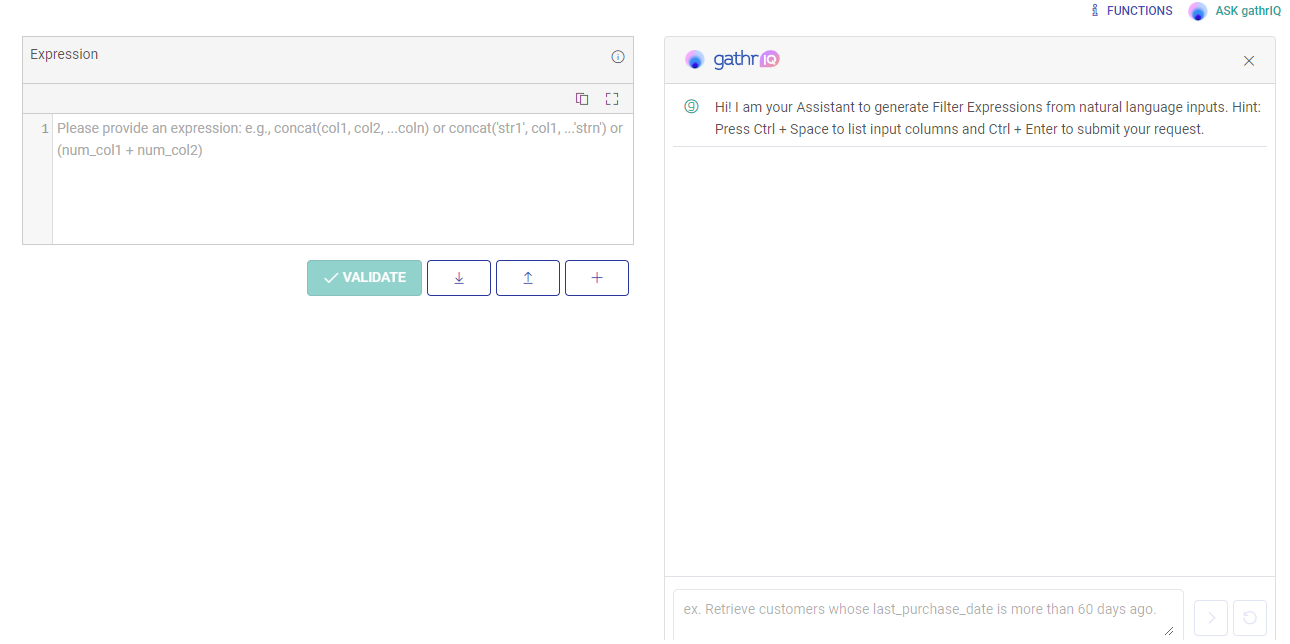This screenshot has height=644, width=1290.
Task: Click the assistant's greeting hint message
Action: click(987, 118)
